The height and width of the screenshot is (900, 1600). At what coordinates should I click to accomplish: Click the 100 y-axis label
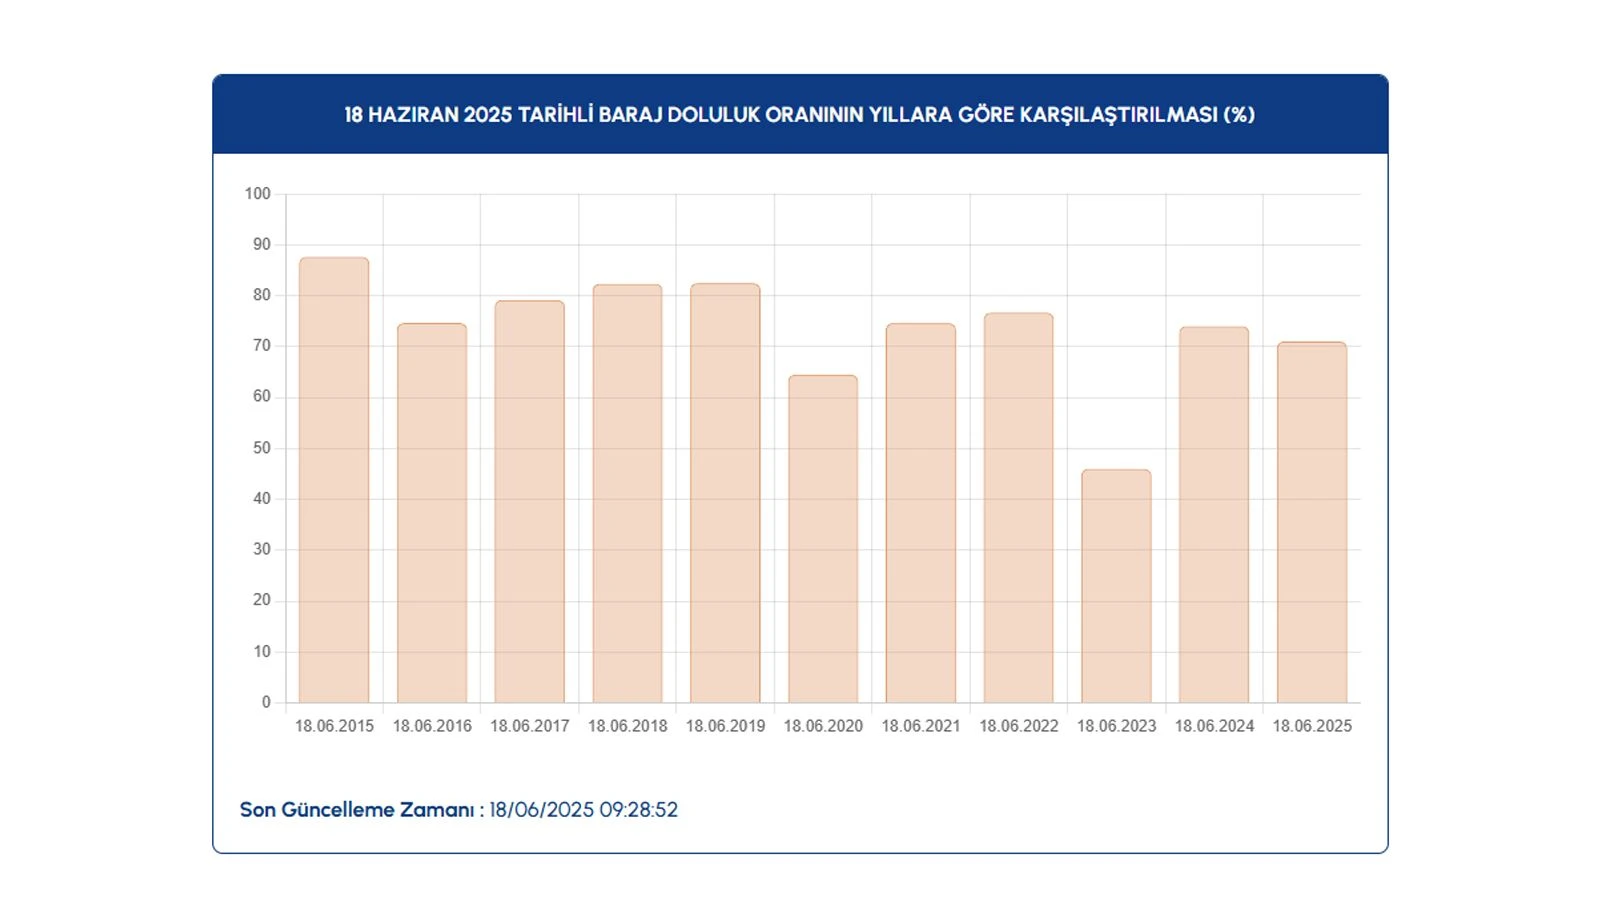[x=257, y=194]
